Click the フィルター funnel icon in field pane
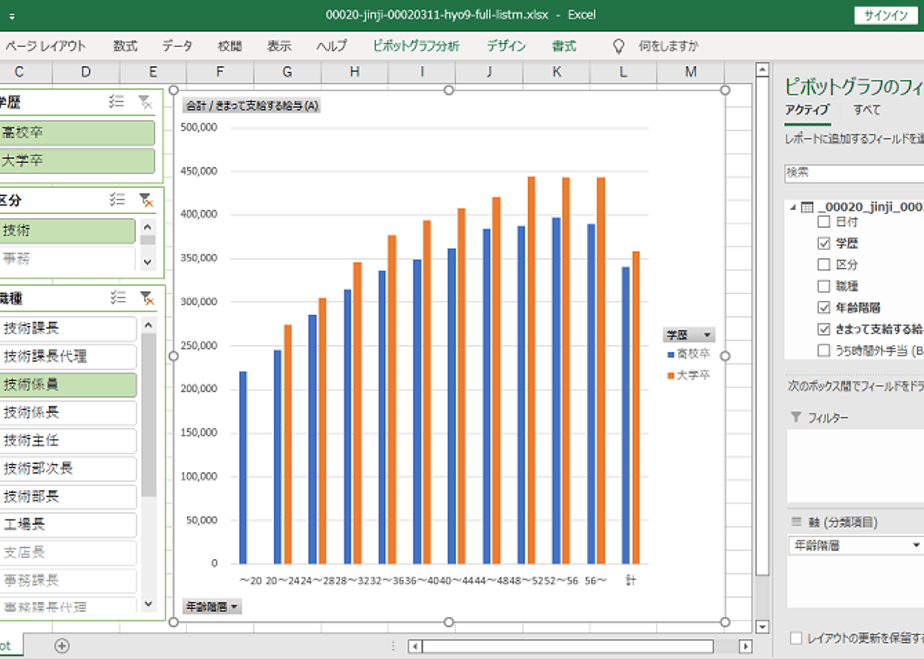Image resolution: width=924 pixels, height=660 pixels. (x=796, y=417)
